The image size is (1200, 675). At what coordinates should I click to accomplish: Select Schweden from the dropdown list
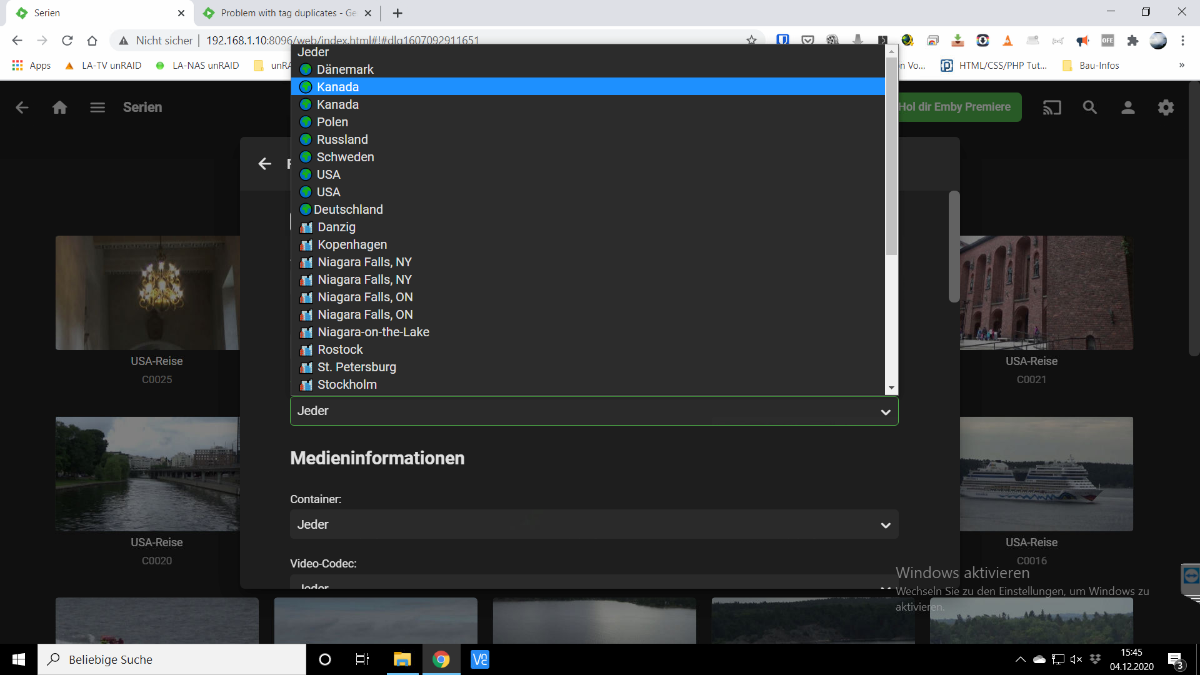pyautogui.click(x=588, y=157)
